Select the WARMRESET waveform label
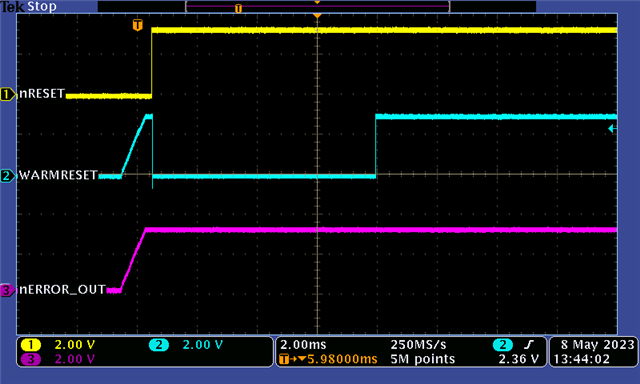The height and width of the screenshot is (384, 640). [x=58, y=175]
